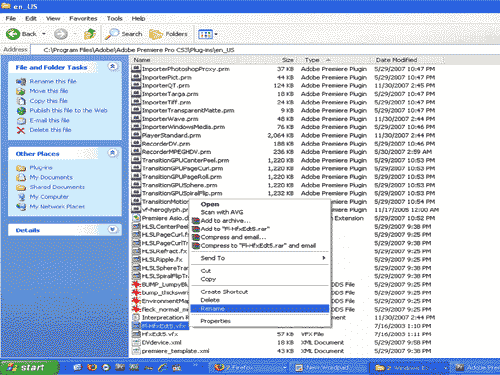The width and height of the screenshot is (500, 375).
Task: Open the 2 Windows Explorer taskbar group
Action: [409, 368]
